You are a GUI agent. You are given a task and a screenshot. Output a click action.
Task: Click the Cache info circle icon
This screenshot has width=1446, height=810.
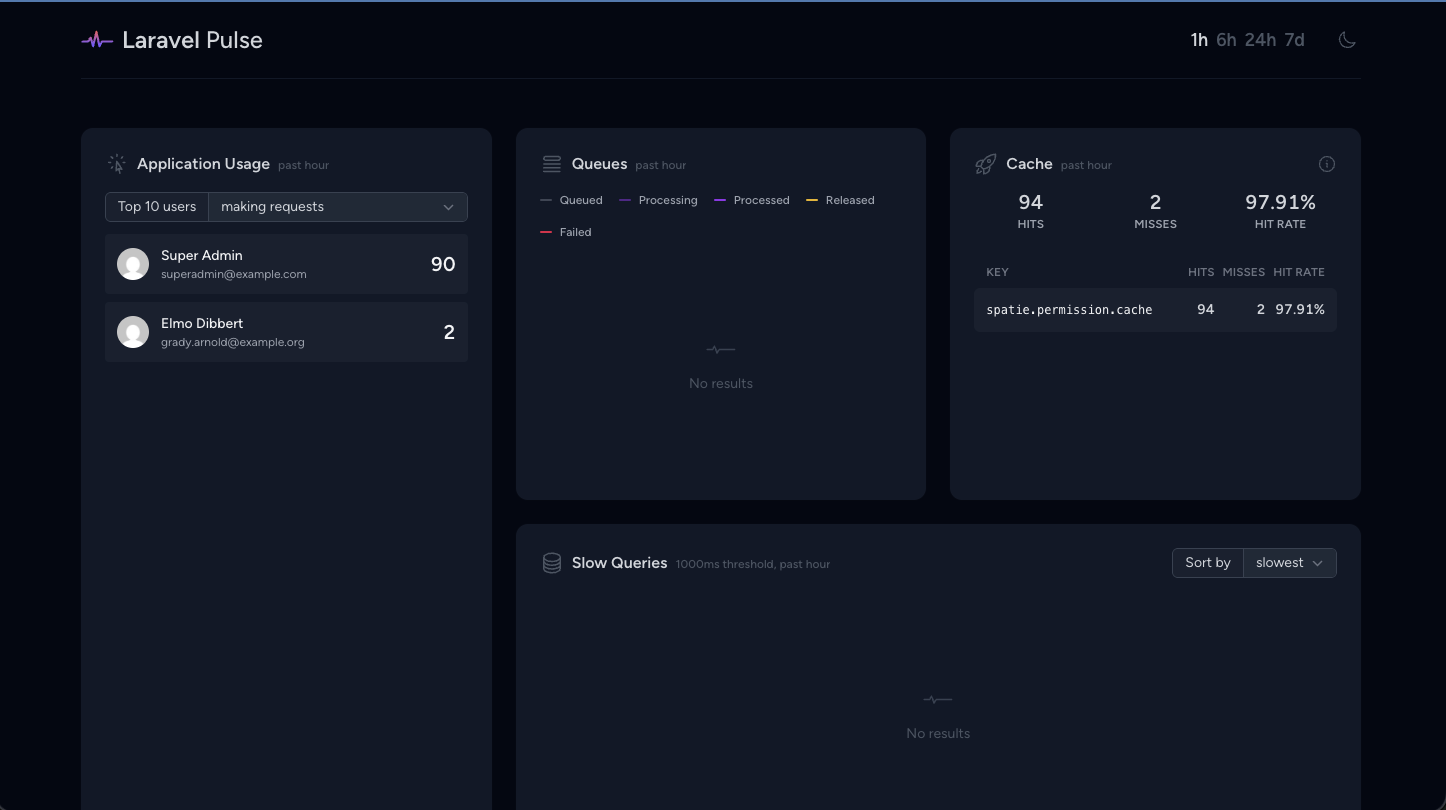1326,164
